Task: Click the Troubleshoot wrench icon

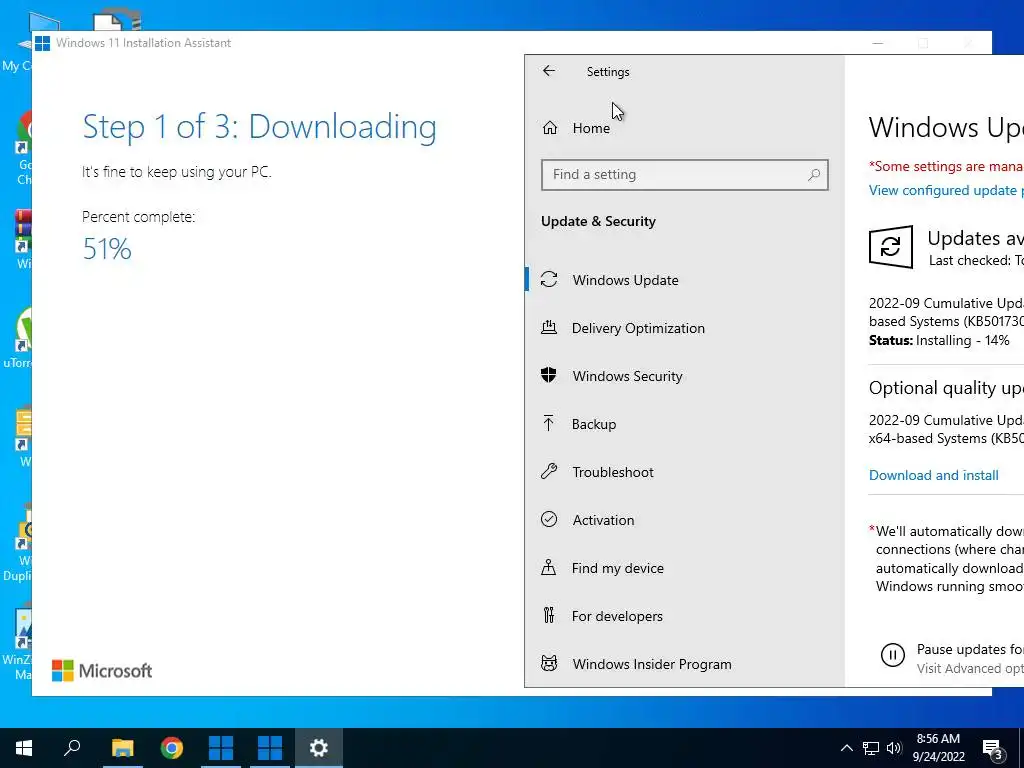Action: point(549,472)
